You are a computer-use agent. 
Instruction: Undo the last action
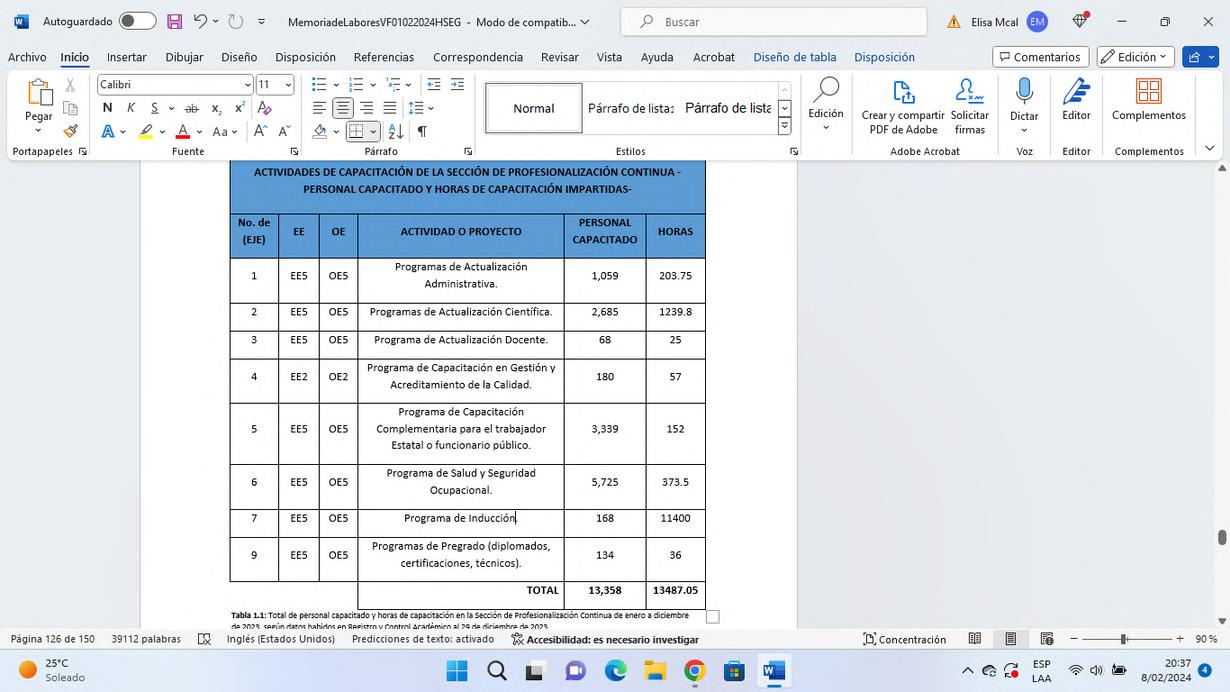[x=201, y=21]
